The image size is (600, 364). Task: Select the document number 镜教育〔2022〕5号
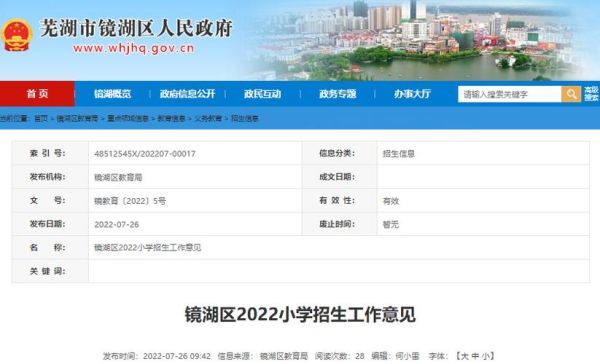(130, 201)
